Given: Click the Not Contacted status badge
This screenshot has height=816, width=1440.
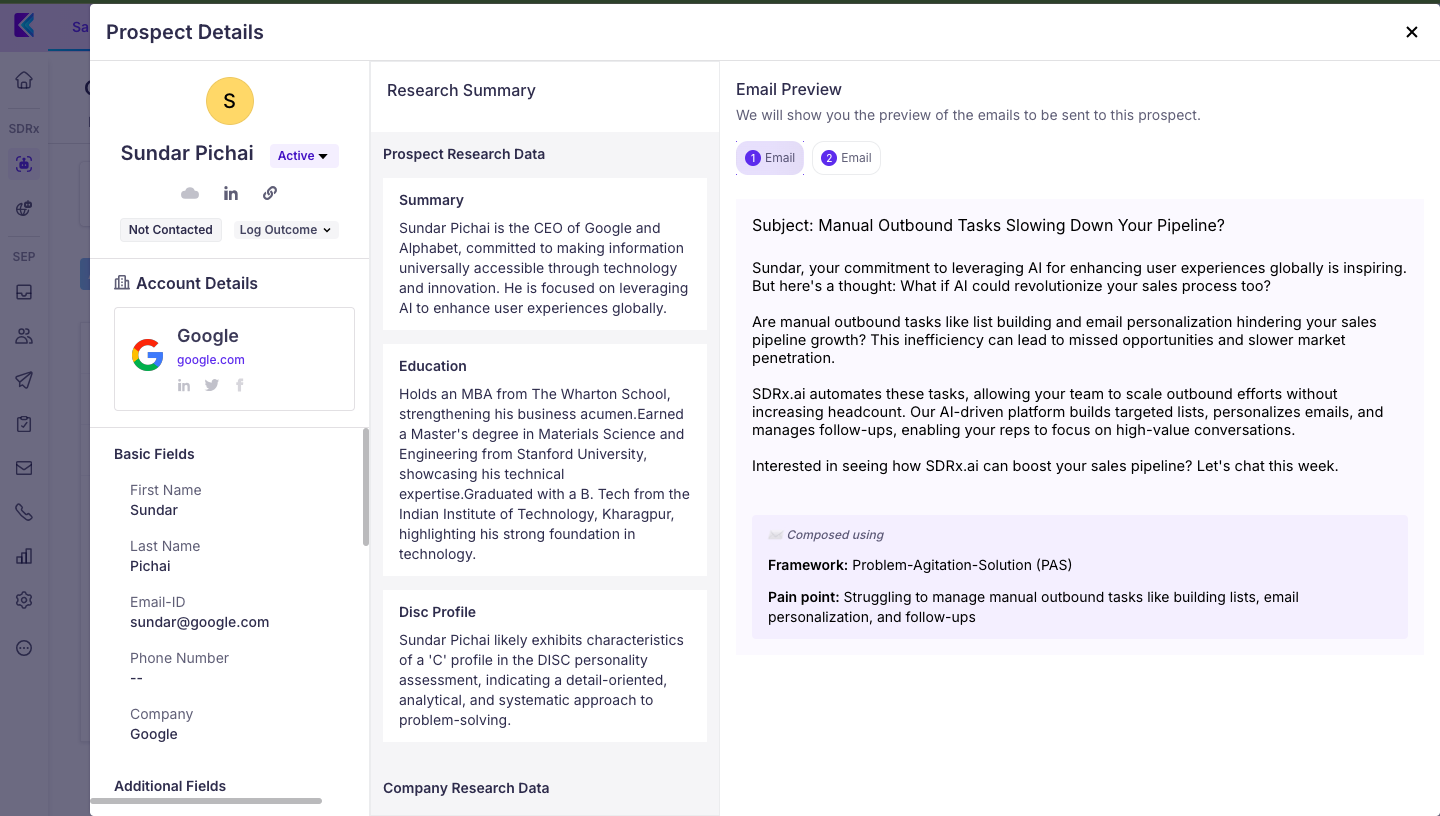Looking at the screenshot, I should 170,230.
